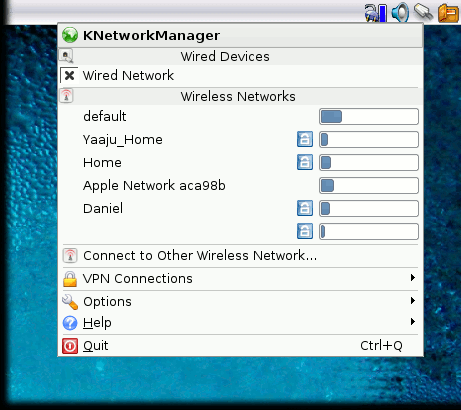
Task: Click the KNetworkManager green globe icon
Action: tap(70, 35)
